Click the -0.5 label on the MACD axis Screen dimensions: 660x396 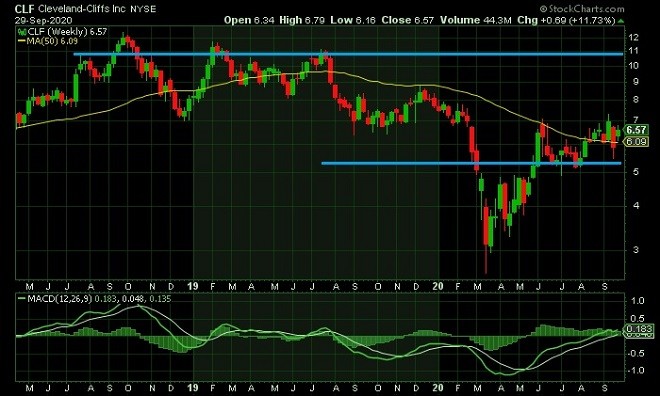pyautogui.click(x=636, y=353)
